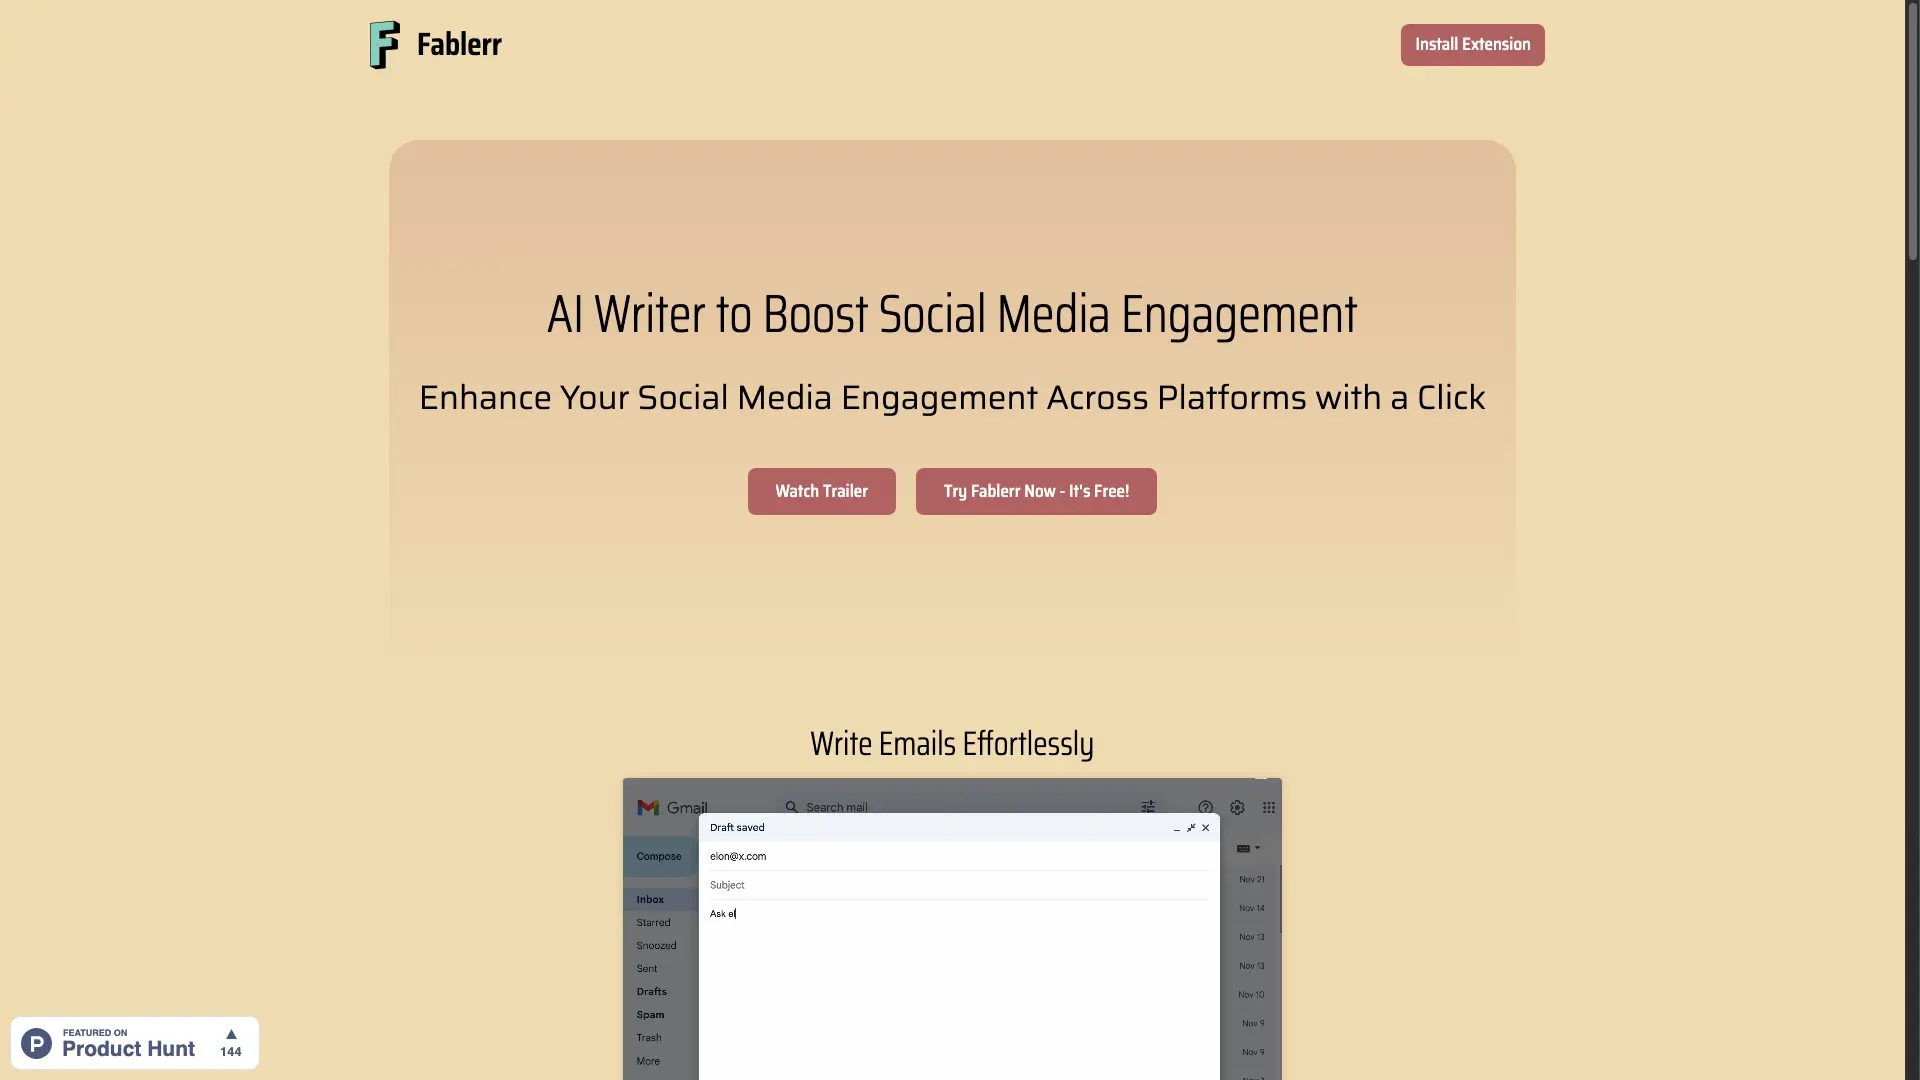Screen dimensions: 1920x1080
Task: Open the Product Hunt featured badge
Action: coord(135,1043)
